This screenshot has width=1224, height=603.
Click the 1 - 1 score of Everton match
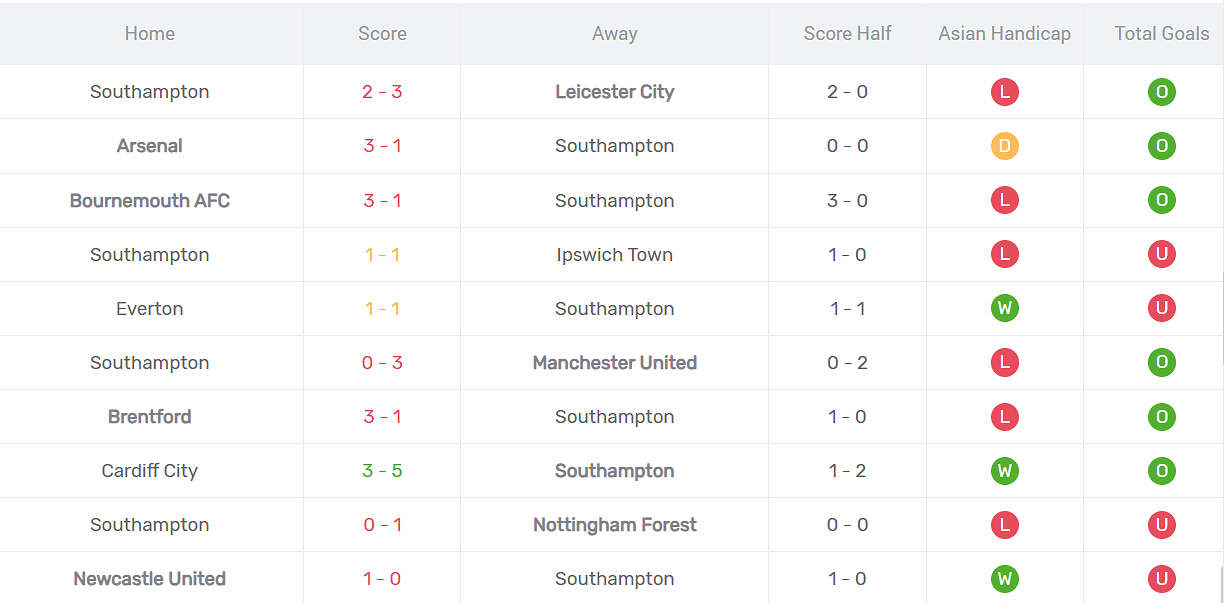pos(382,308)
